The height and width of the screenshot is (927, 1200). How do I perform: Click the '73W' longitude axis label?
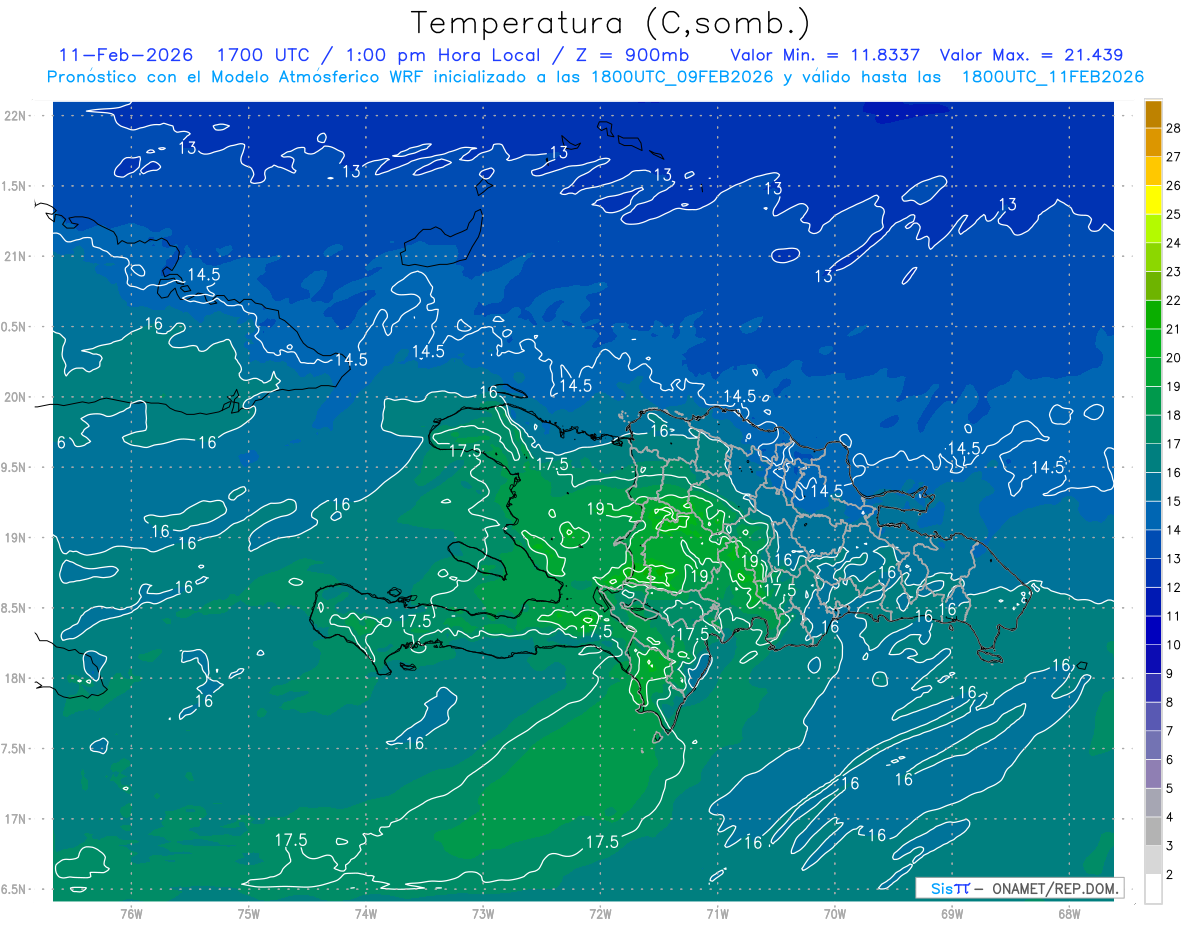click(483, 914)
